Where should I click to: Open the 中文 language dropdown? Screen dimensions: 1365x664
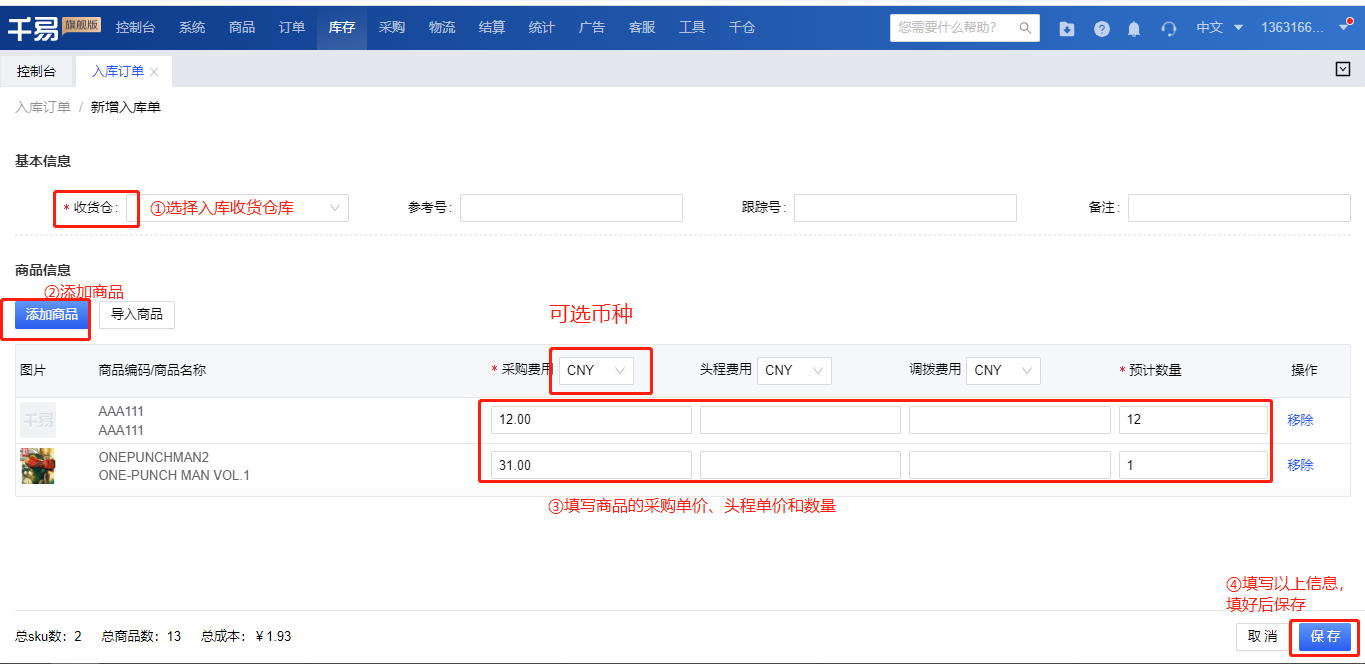[x=1220, y=28]
